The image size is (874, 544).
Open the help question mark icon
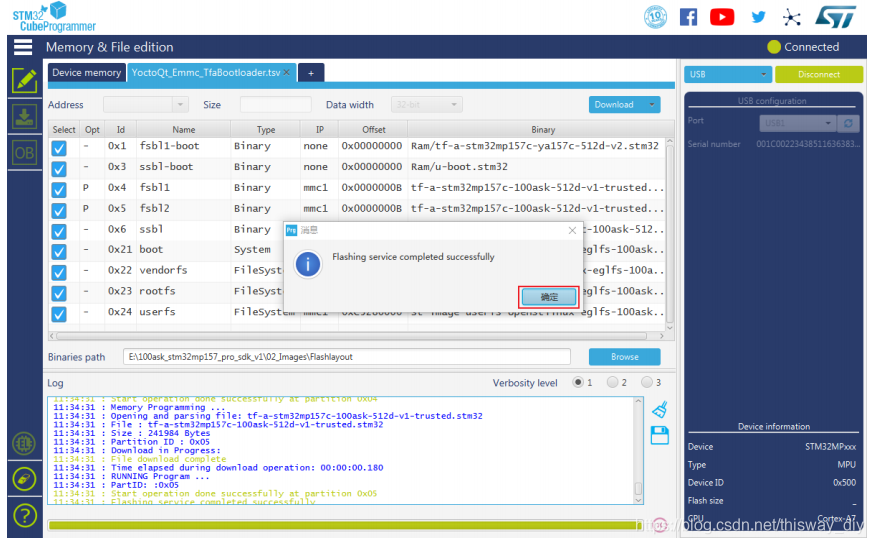click(25, 516)
